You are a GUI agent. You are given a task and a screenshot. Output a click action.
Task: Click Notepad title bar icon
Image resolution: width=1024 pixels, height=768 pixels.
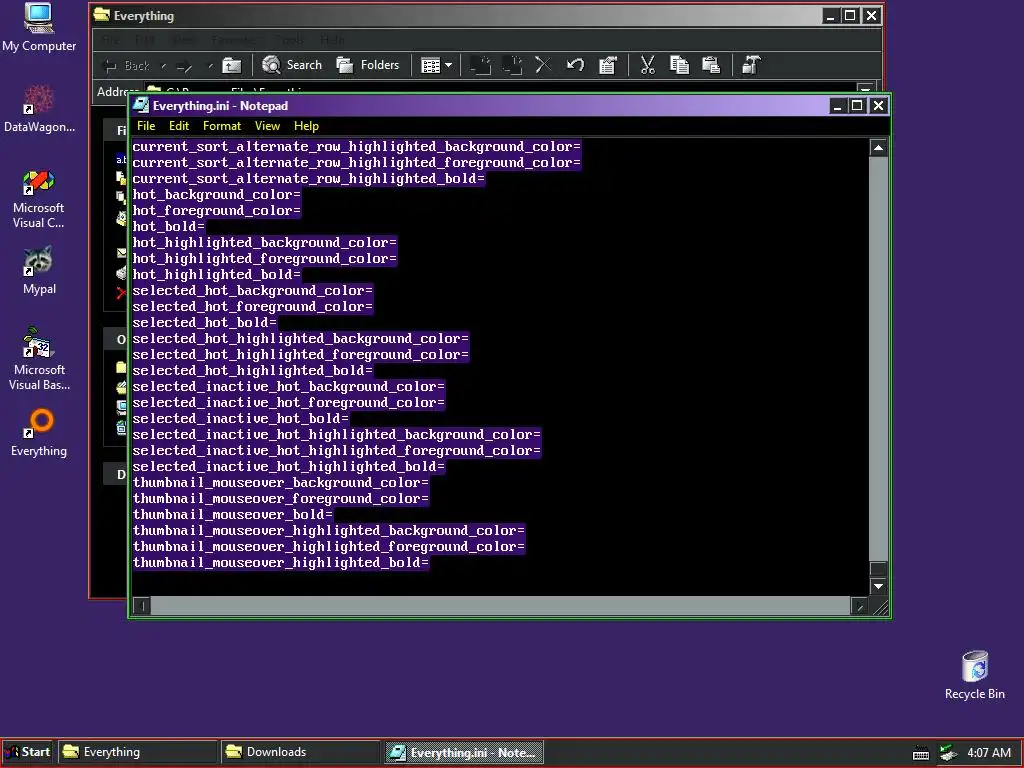tap(140, 105)
